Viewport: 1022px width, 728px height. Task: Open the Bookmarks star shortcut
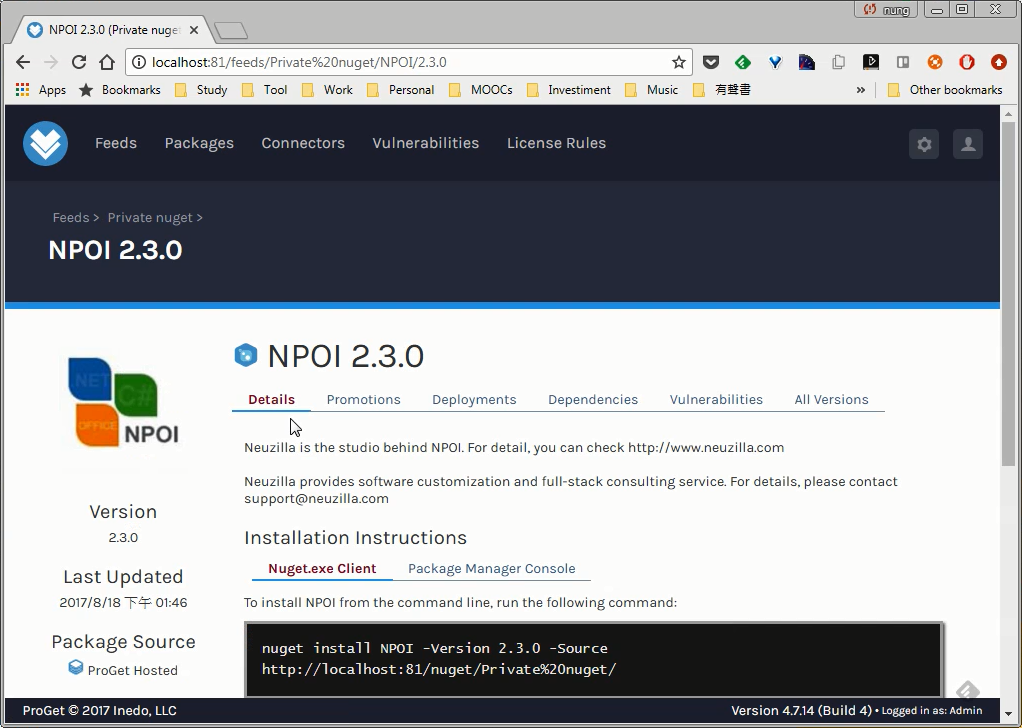coord(119,89)
